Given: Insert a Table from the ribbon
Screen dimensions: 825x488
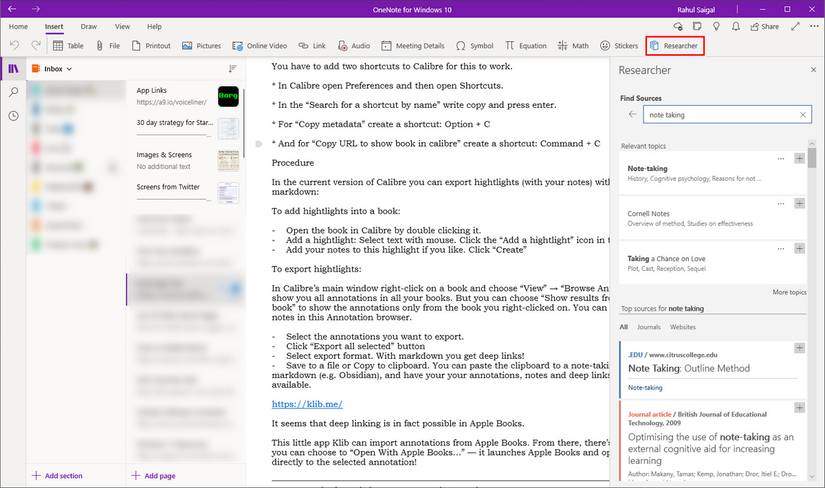Looking at the screenshot, I should pos(68,46).
